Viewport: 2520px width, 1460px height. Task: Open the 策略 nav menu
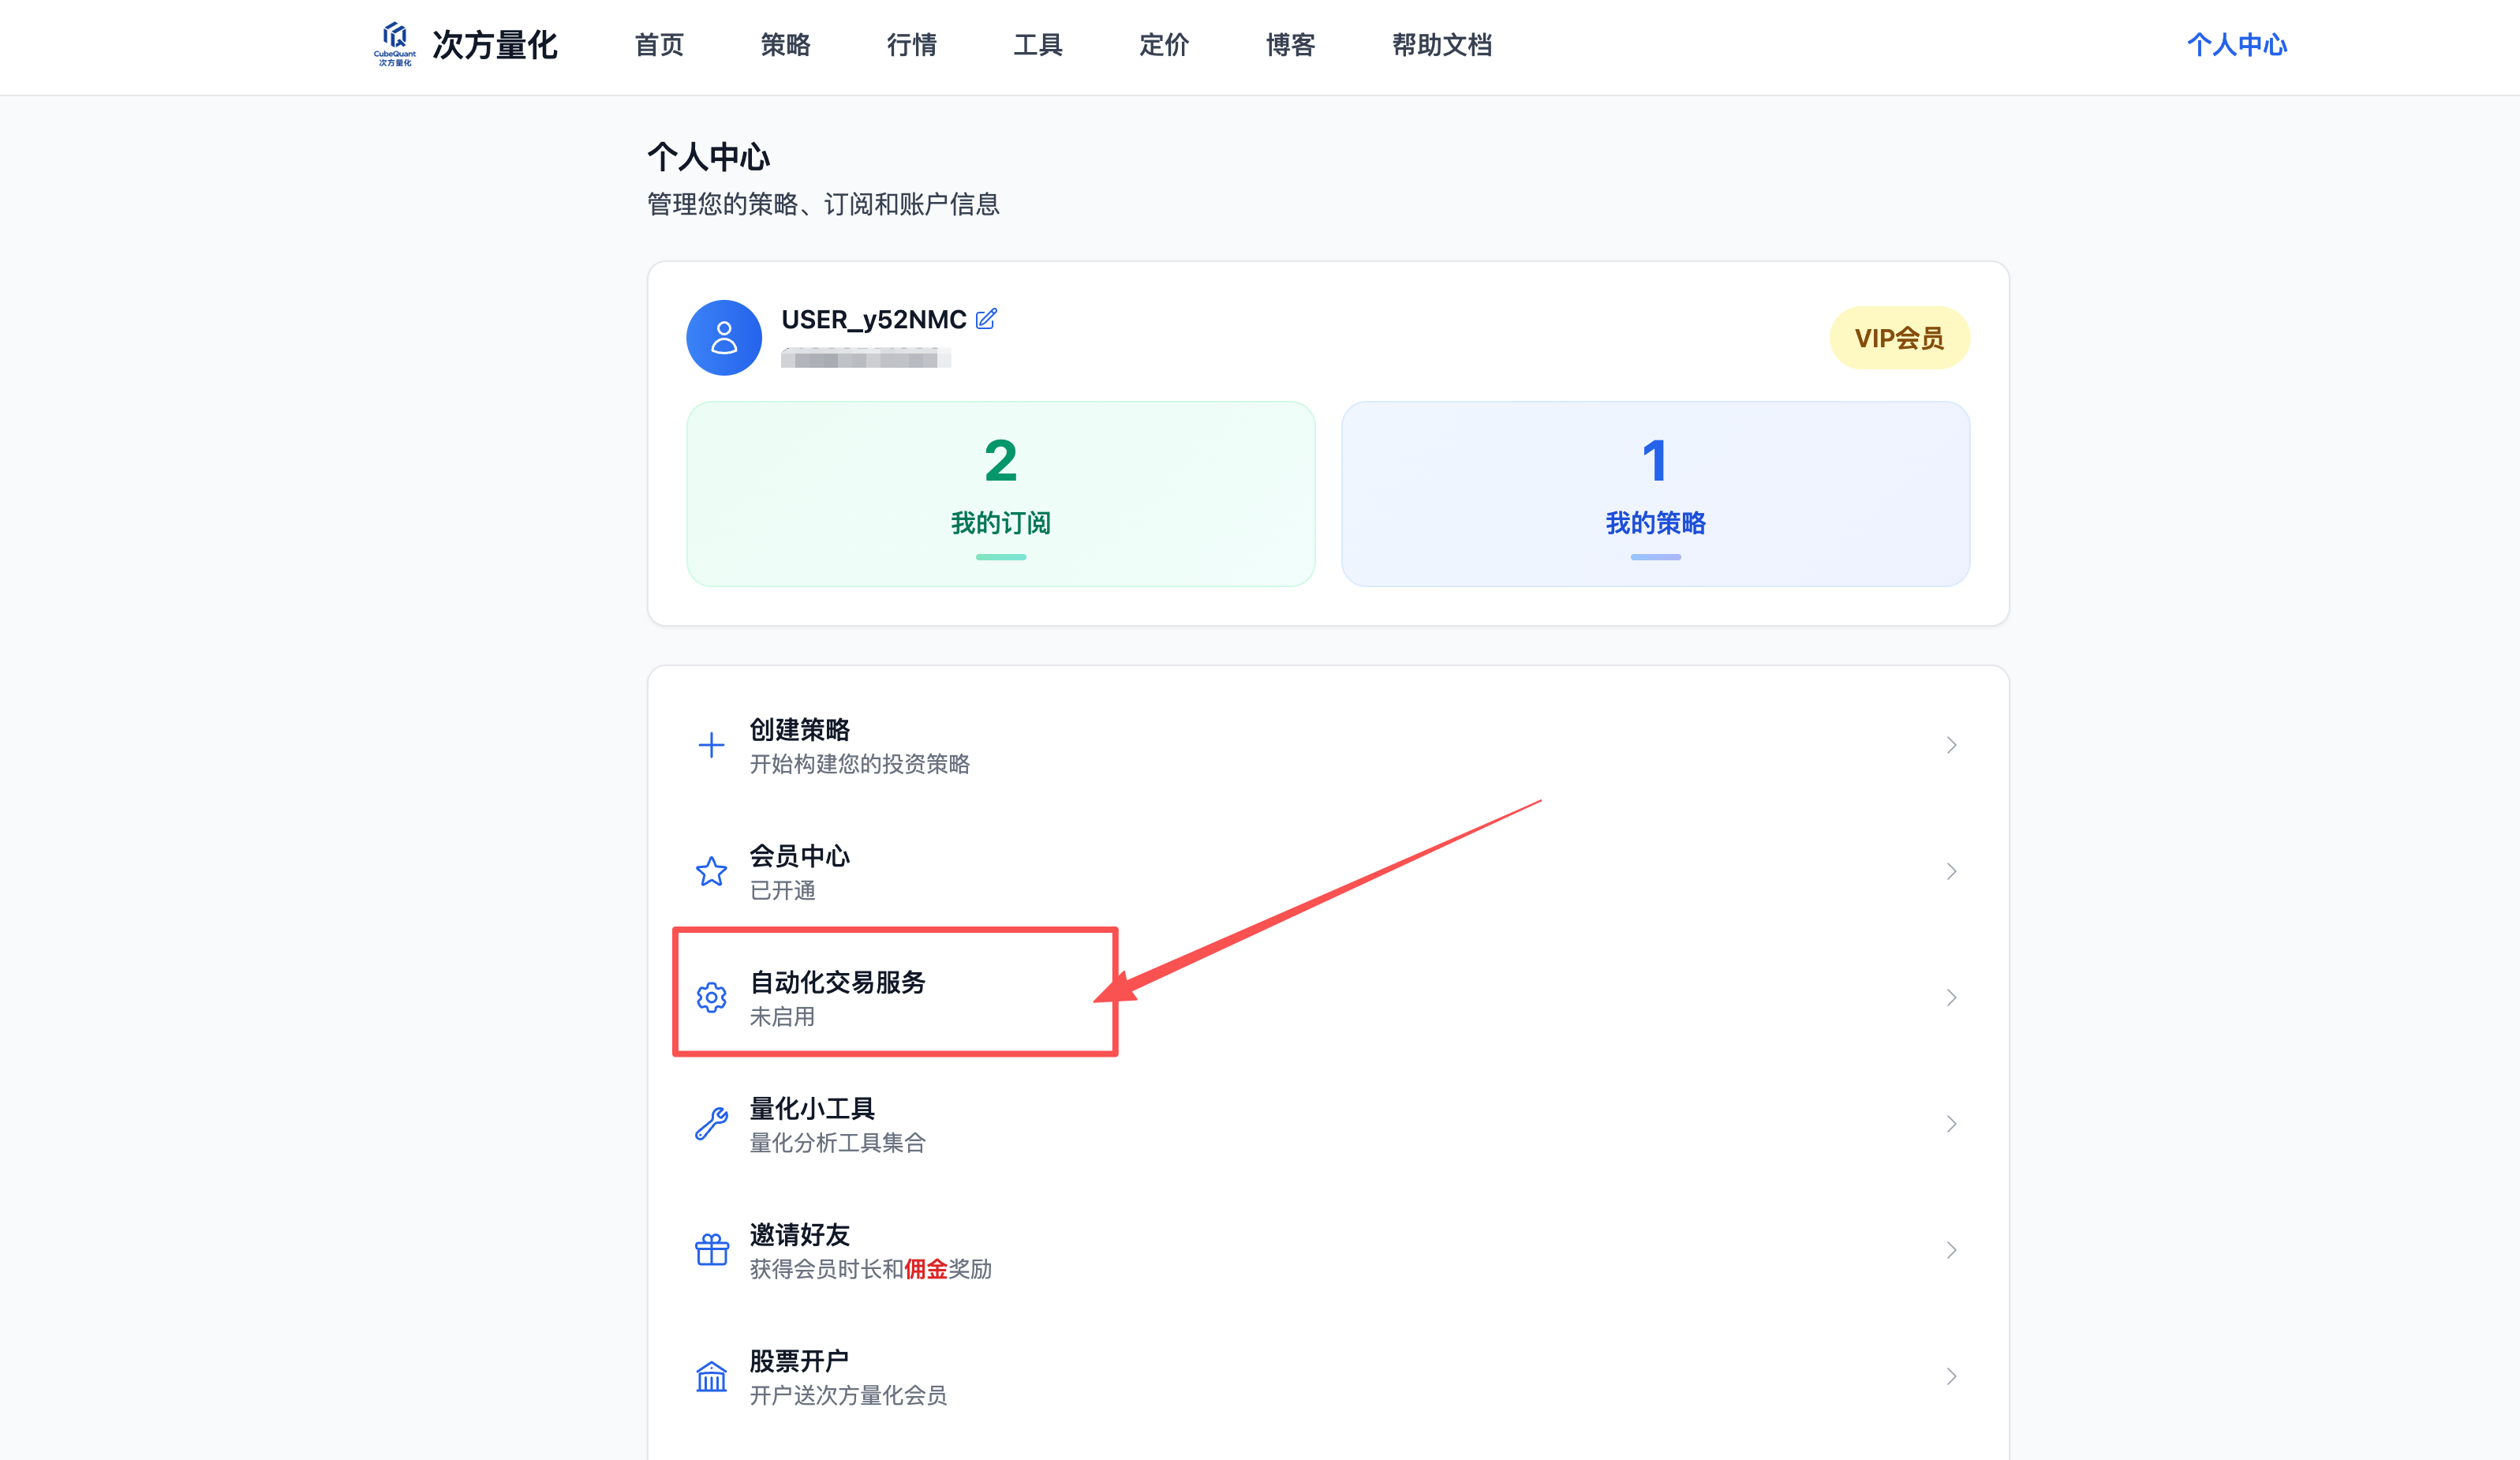(x=785, y=45)
